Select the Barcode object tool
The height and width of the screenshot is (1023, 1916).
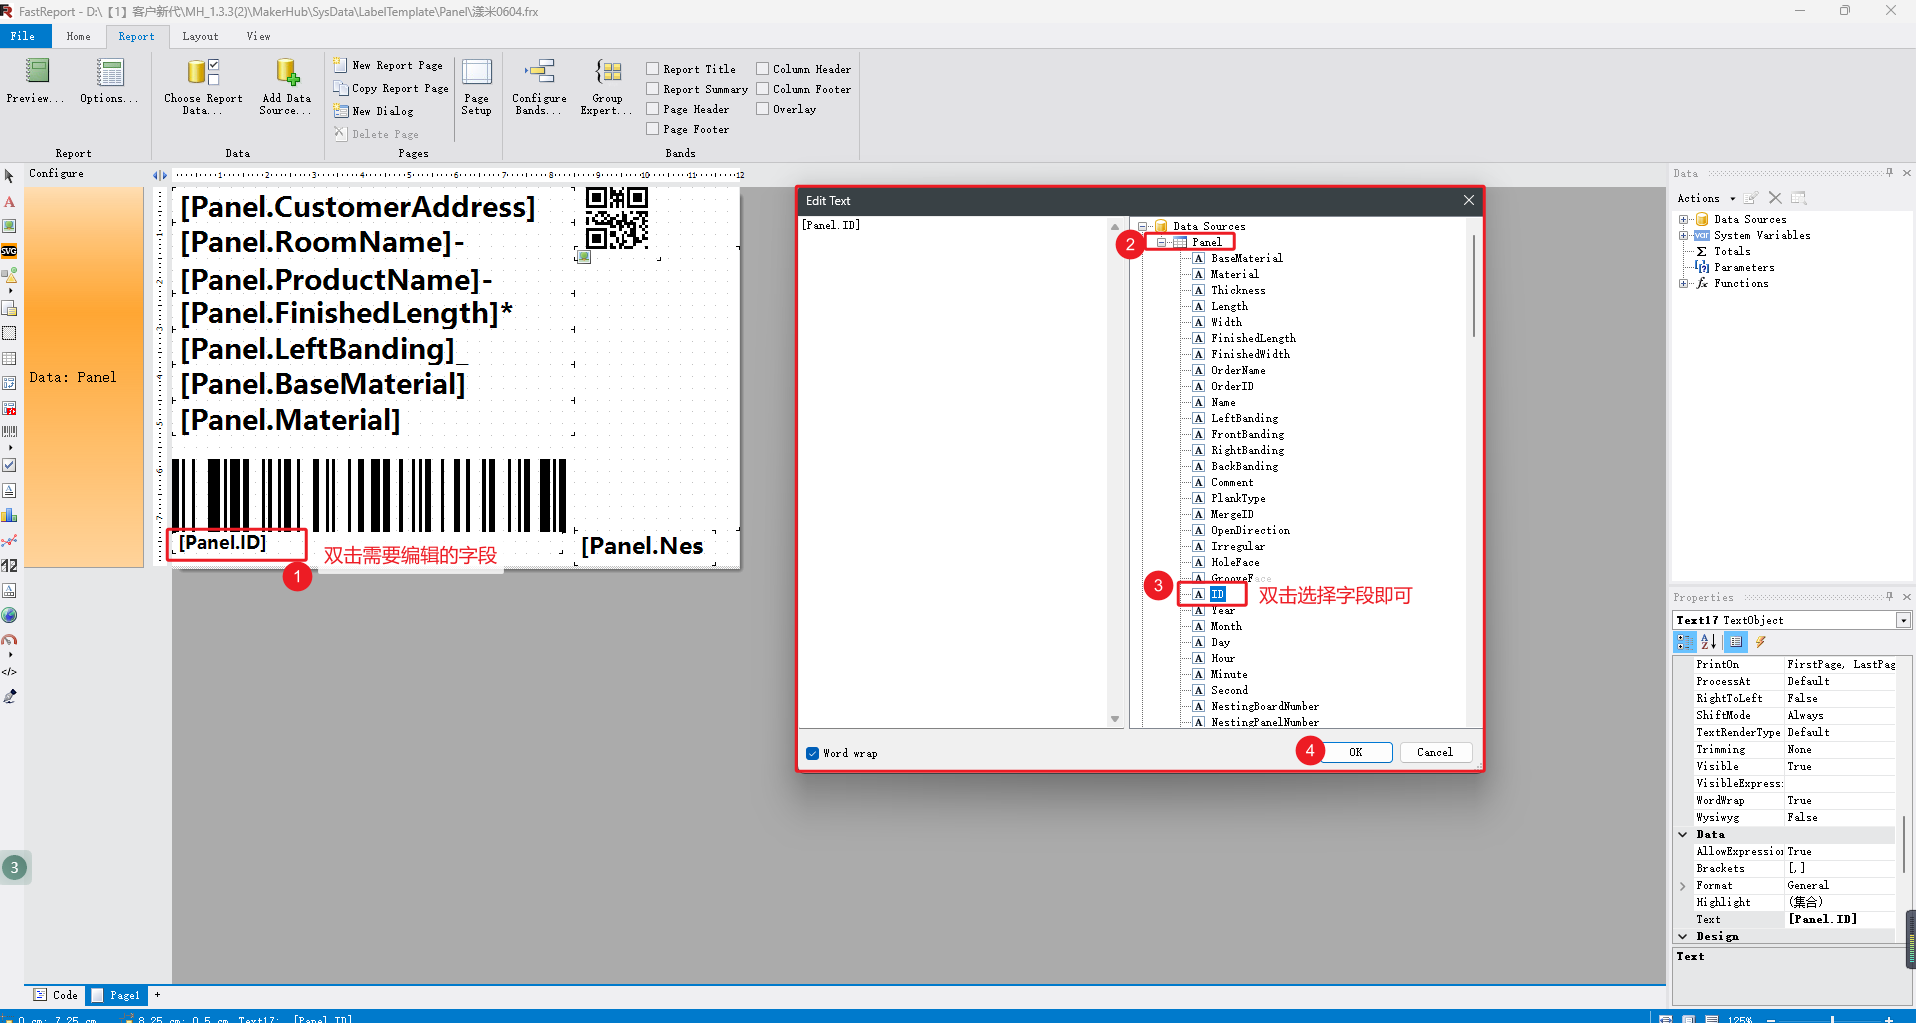pos(9,432)
